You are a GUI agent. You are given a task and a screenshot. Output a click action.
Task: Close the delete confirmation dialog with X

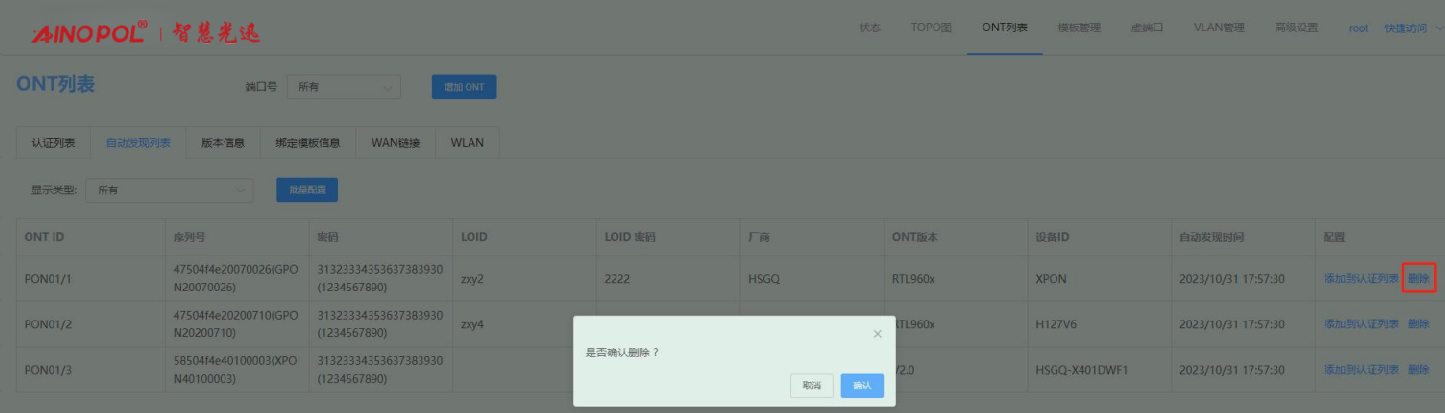pos(877,333)
